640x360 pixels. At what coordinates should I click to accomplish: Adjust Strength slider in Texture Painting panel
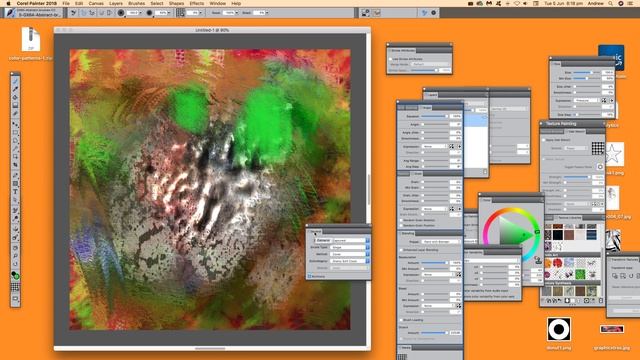click(578, 177)
